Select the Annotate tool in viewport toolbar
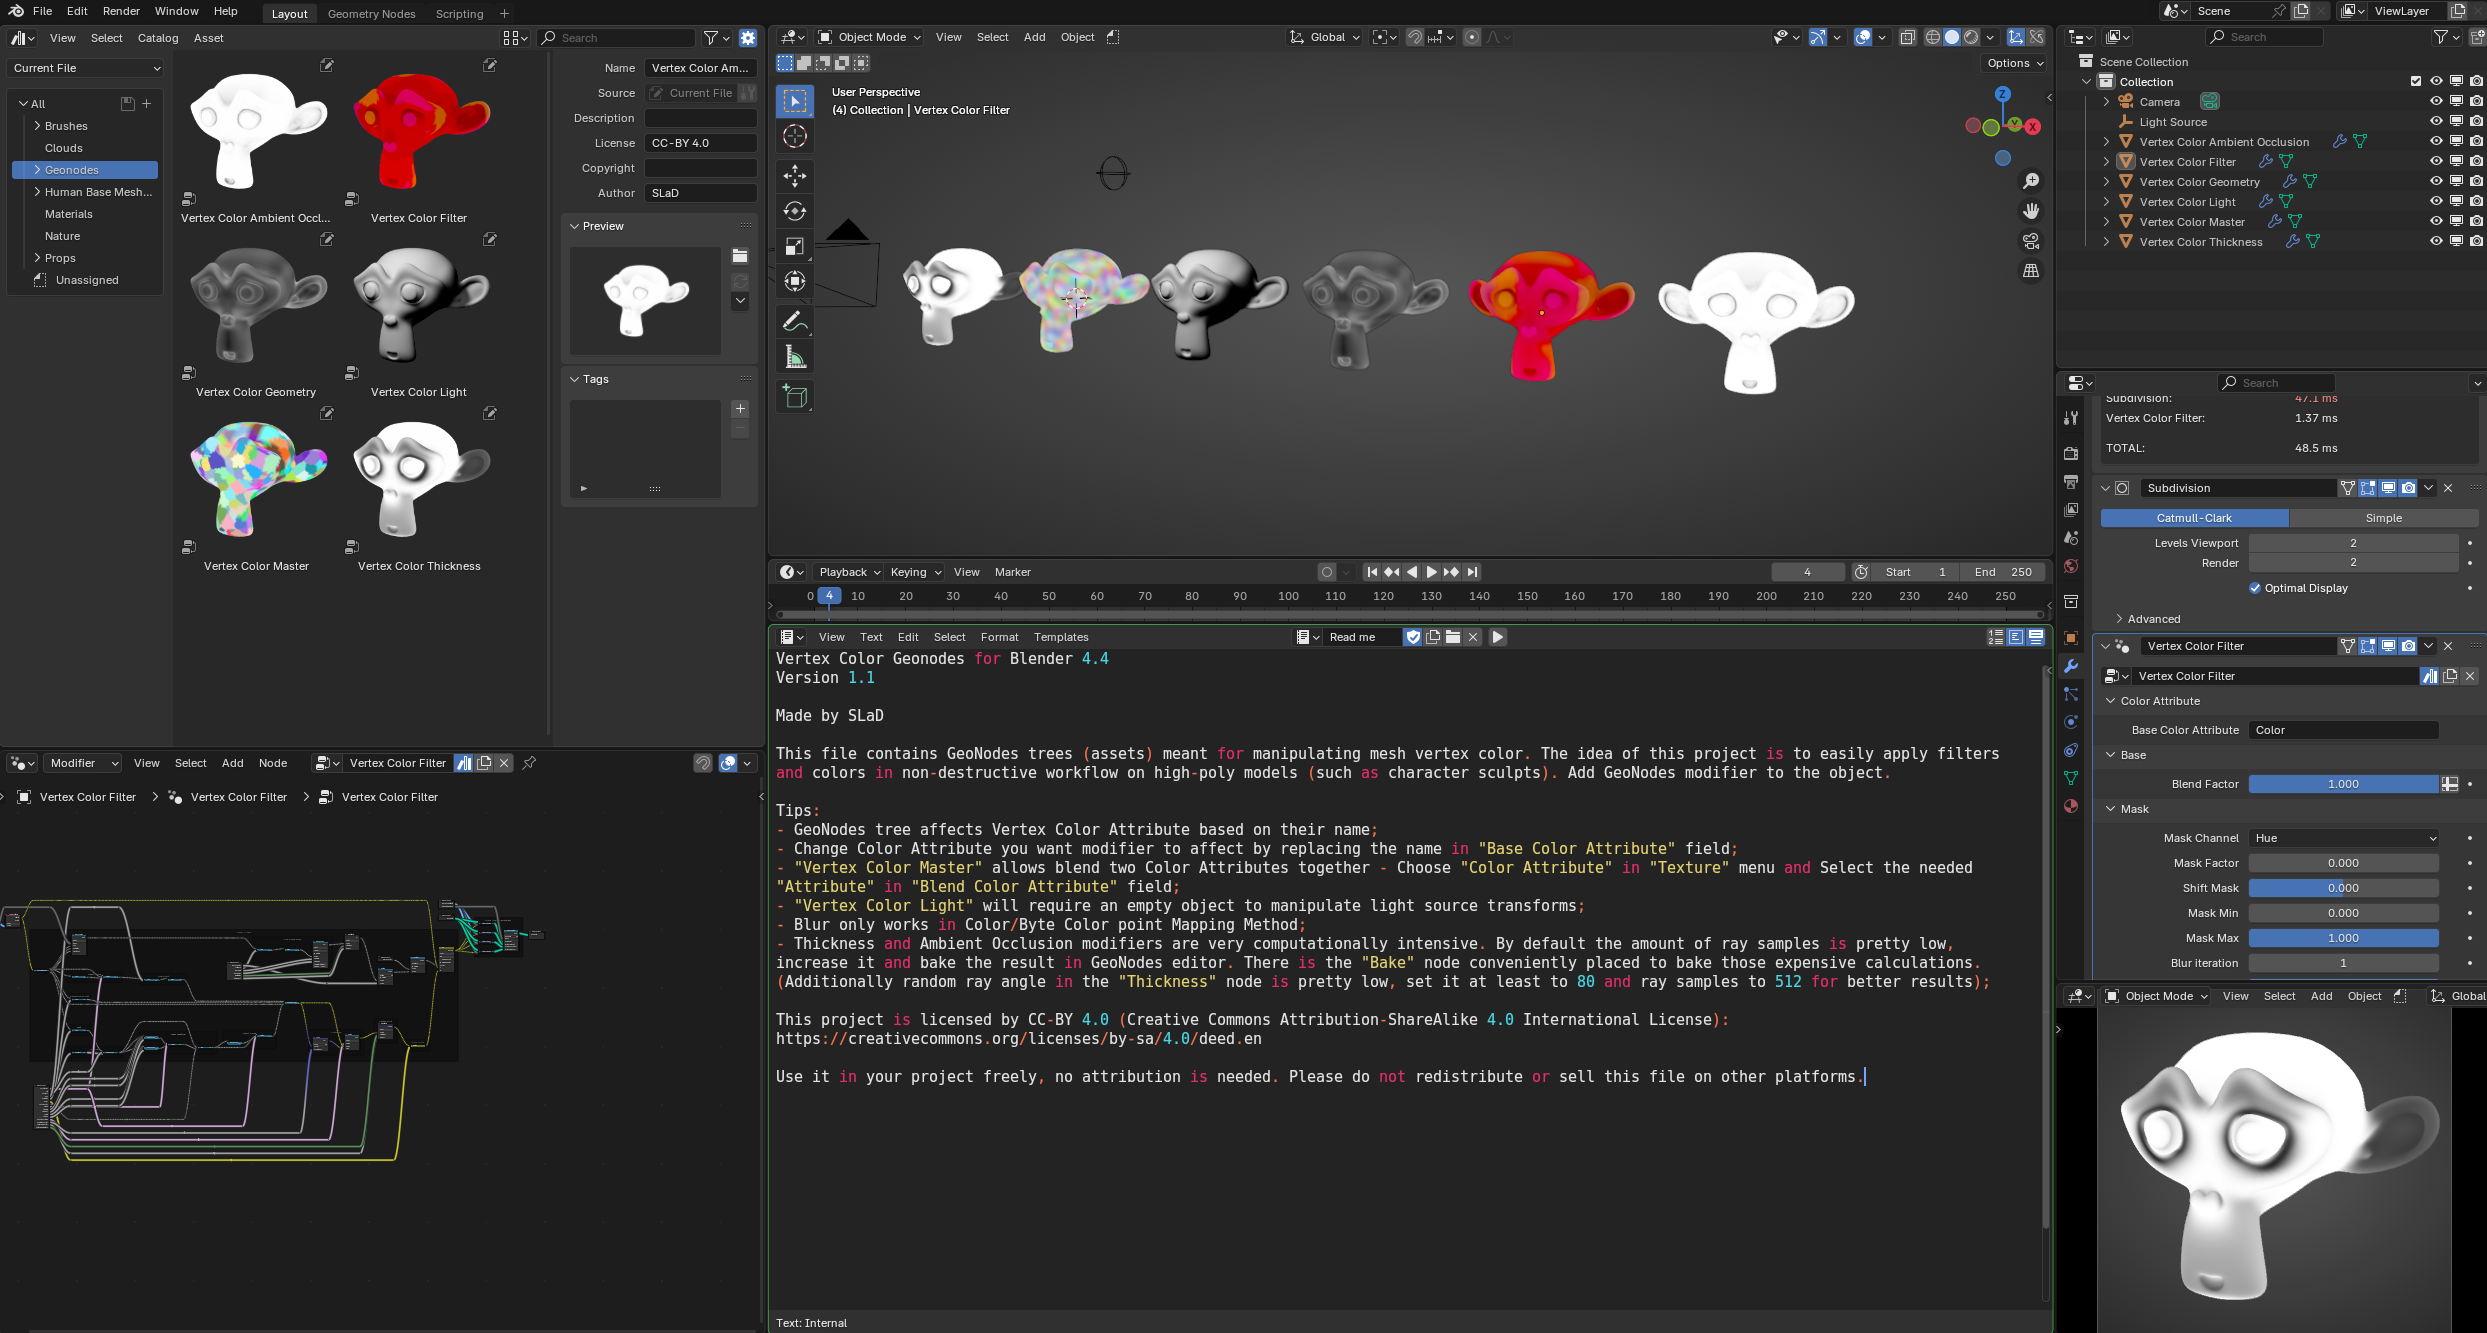This screenshot has width=2487, height=1333. [795, 321]
